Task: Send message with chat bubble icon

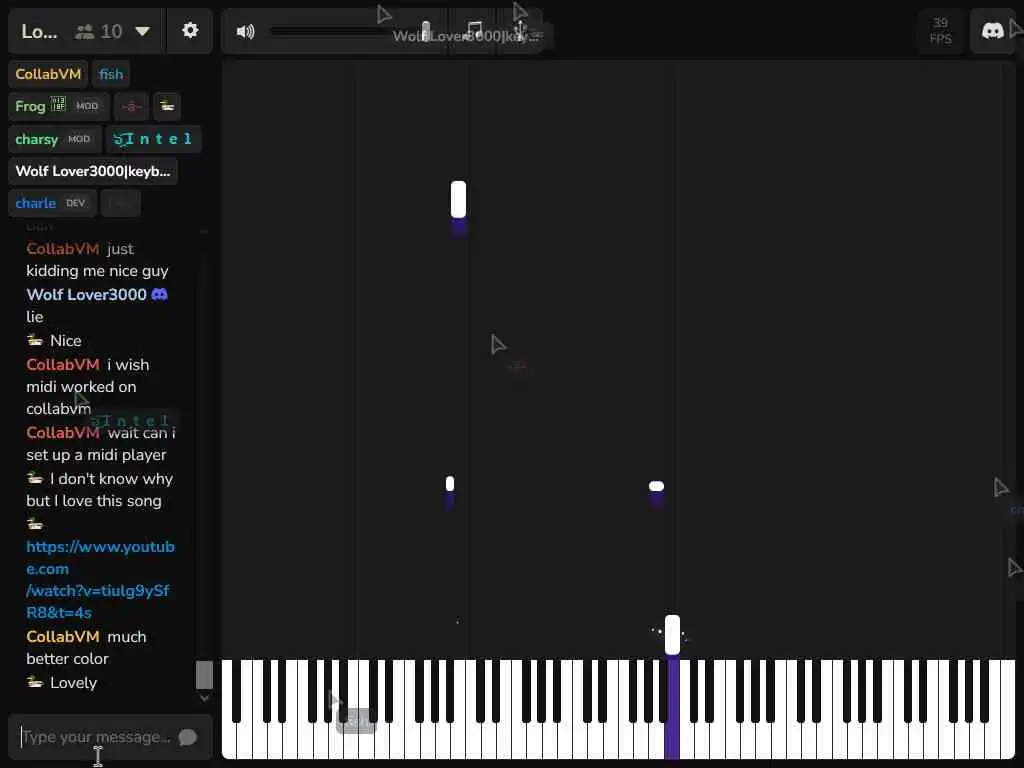Action: [188, 737]
